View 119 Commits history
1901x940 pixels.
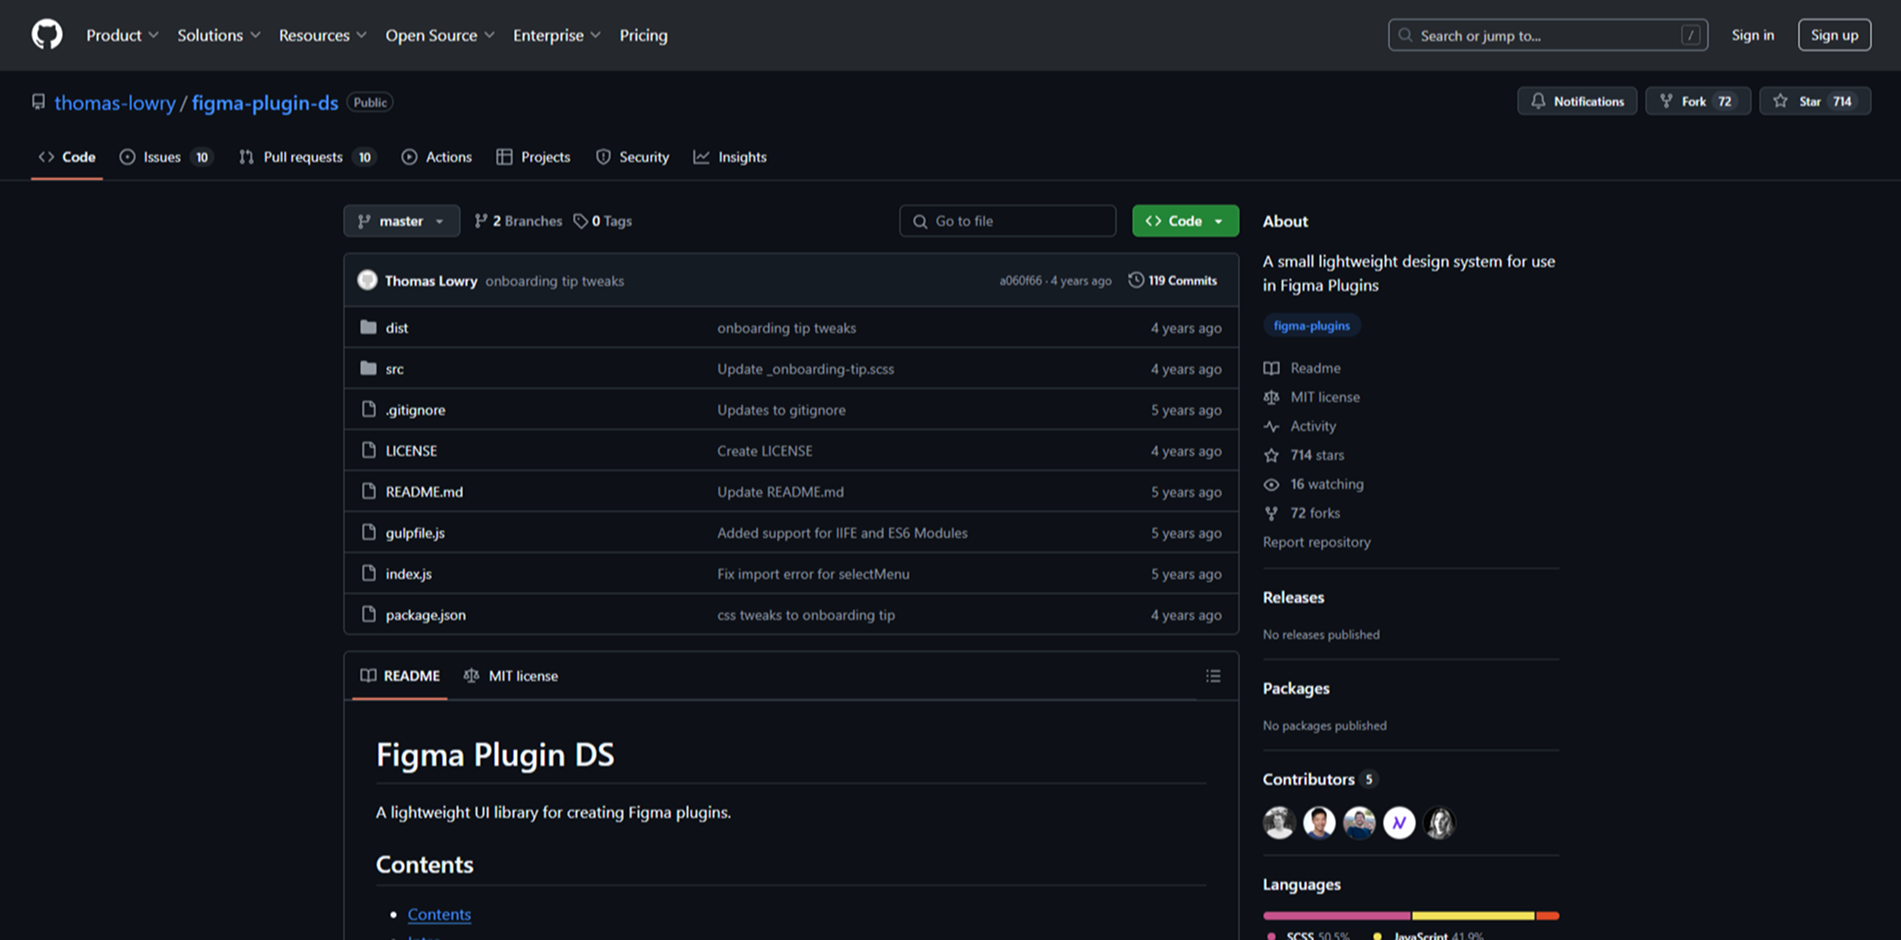[1172, 280]
